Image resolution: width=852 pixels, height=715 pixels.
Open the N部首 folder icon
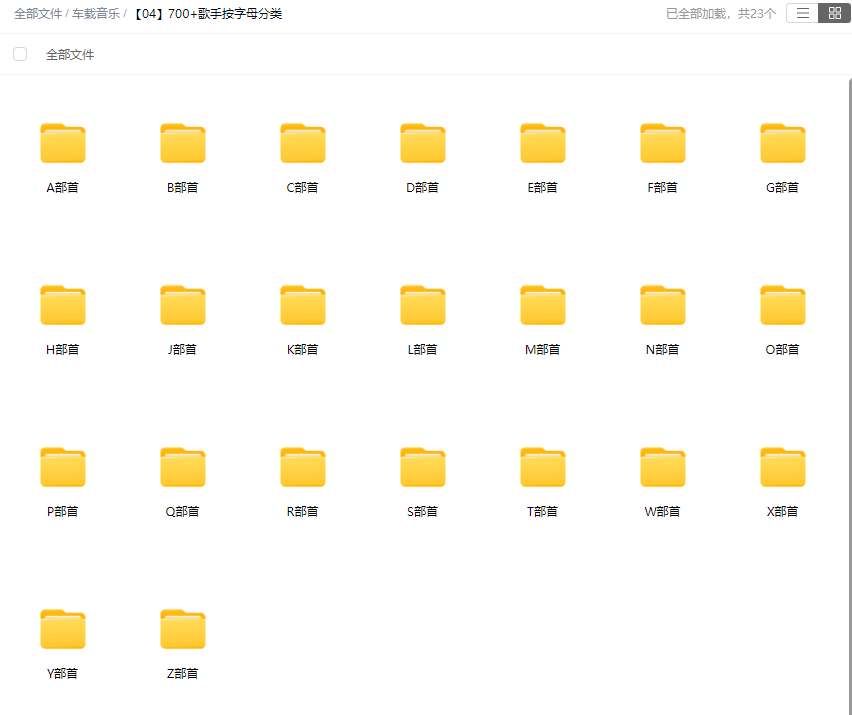click(x=663, y=305)
